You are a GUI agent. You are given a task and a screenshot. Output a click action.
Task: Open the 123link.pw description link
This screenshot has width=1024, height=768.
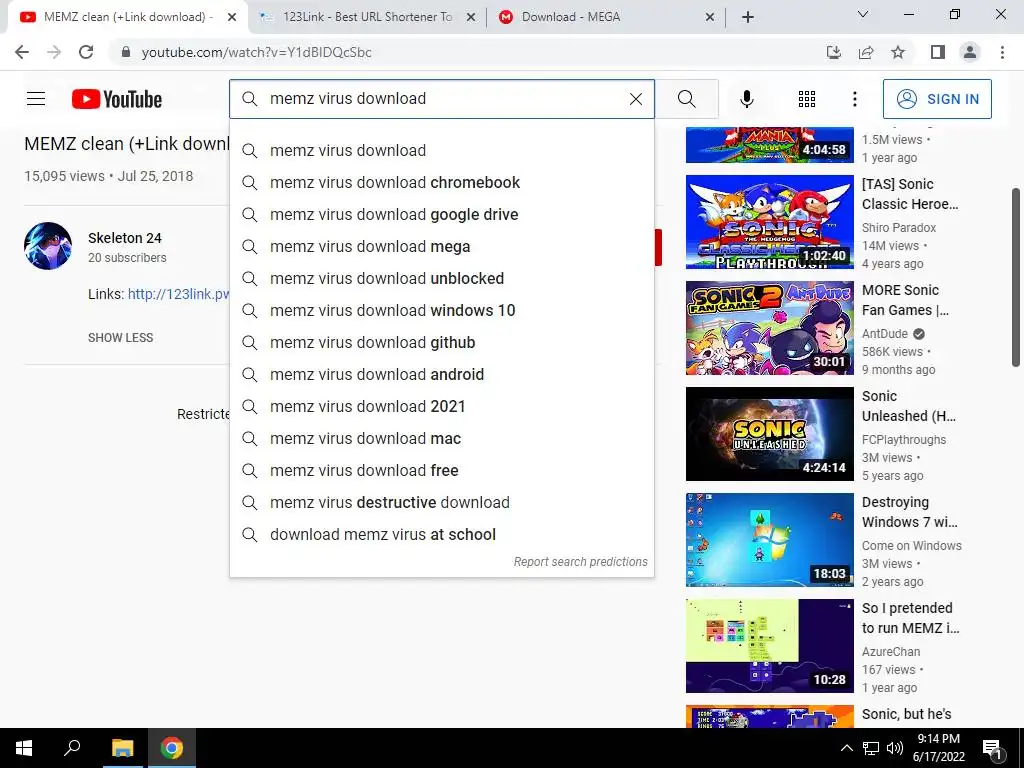click(178, 294)
